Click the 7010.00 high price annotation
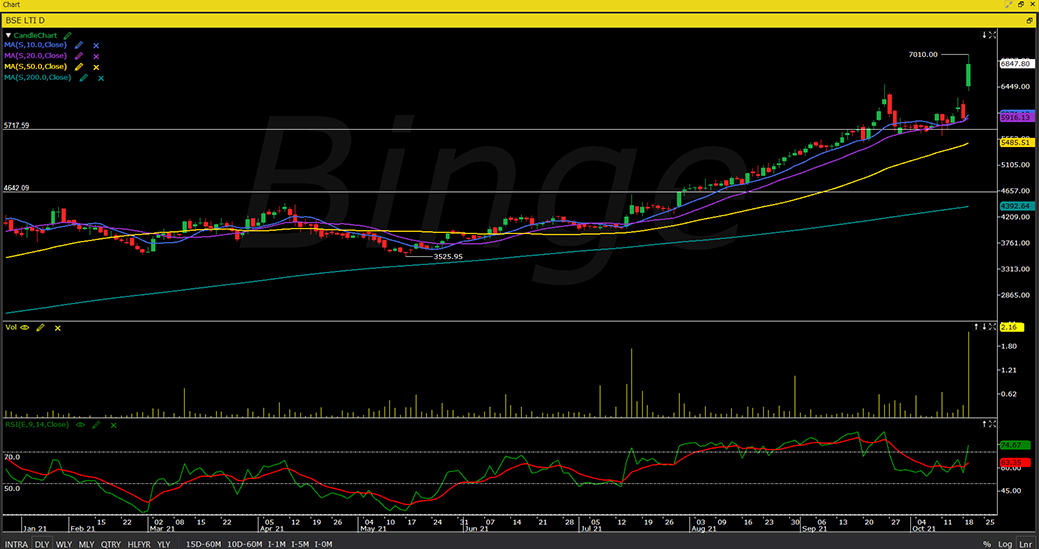Screen dimensions: 1039x549 pos(923,54)
